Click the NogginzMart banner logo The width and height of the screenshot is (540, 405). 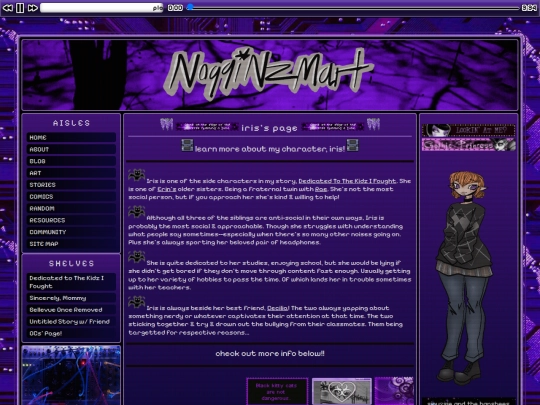[x=270, y=73]
